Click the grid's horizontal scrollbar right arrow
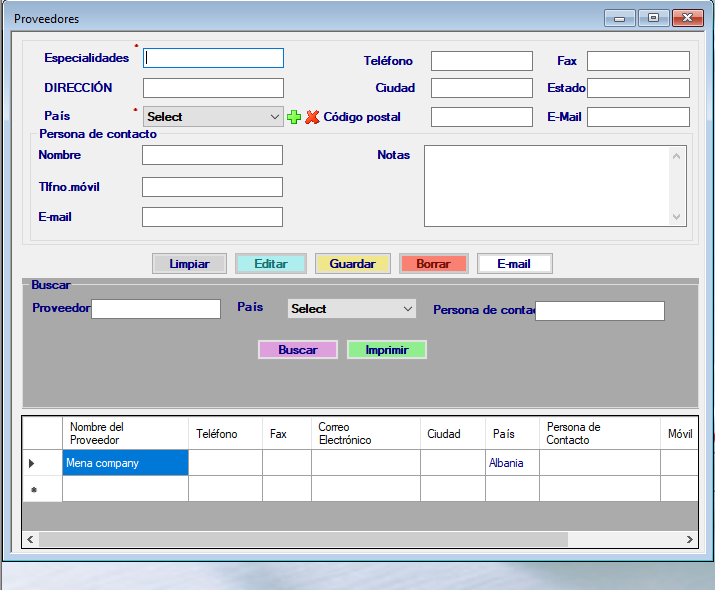This screenshot has height=590, width=715. [689, 539]
